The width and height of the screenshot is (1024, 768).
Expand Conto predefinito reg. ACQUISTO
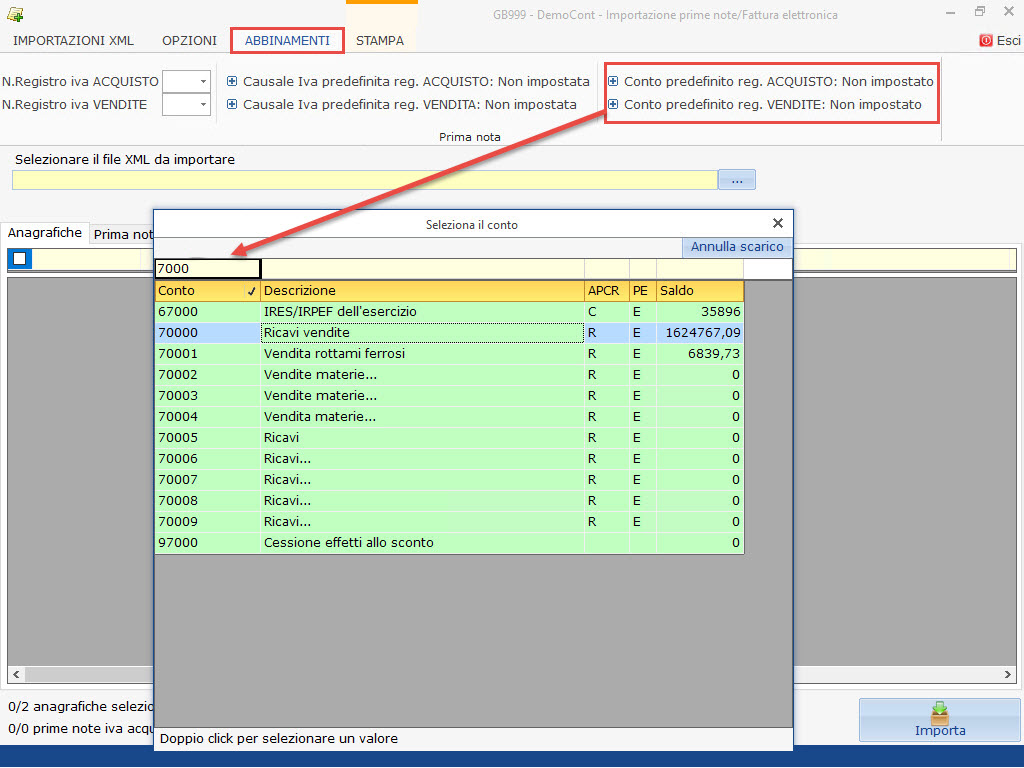tap(614, 82)
